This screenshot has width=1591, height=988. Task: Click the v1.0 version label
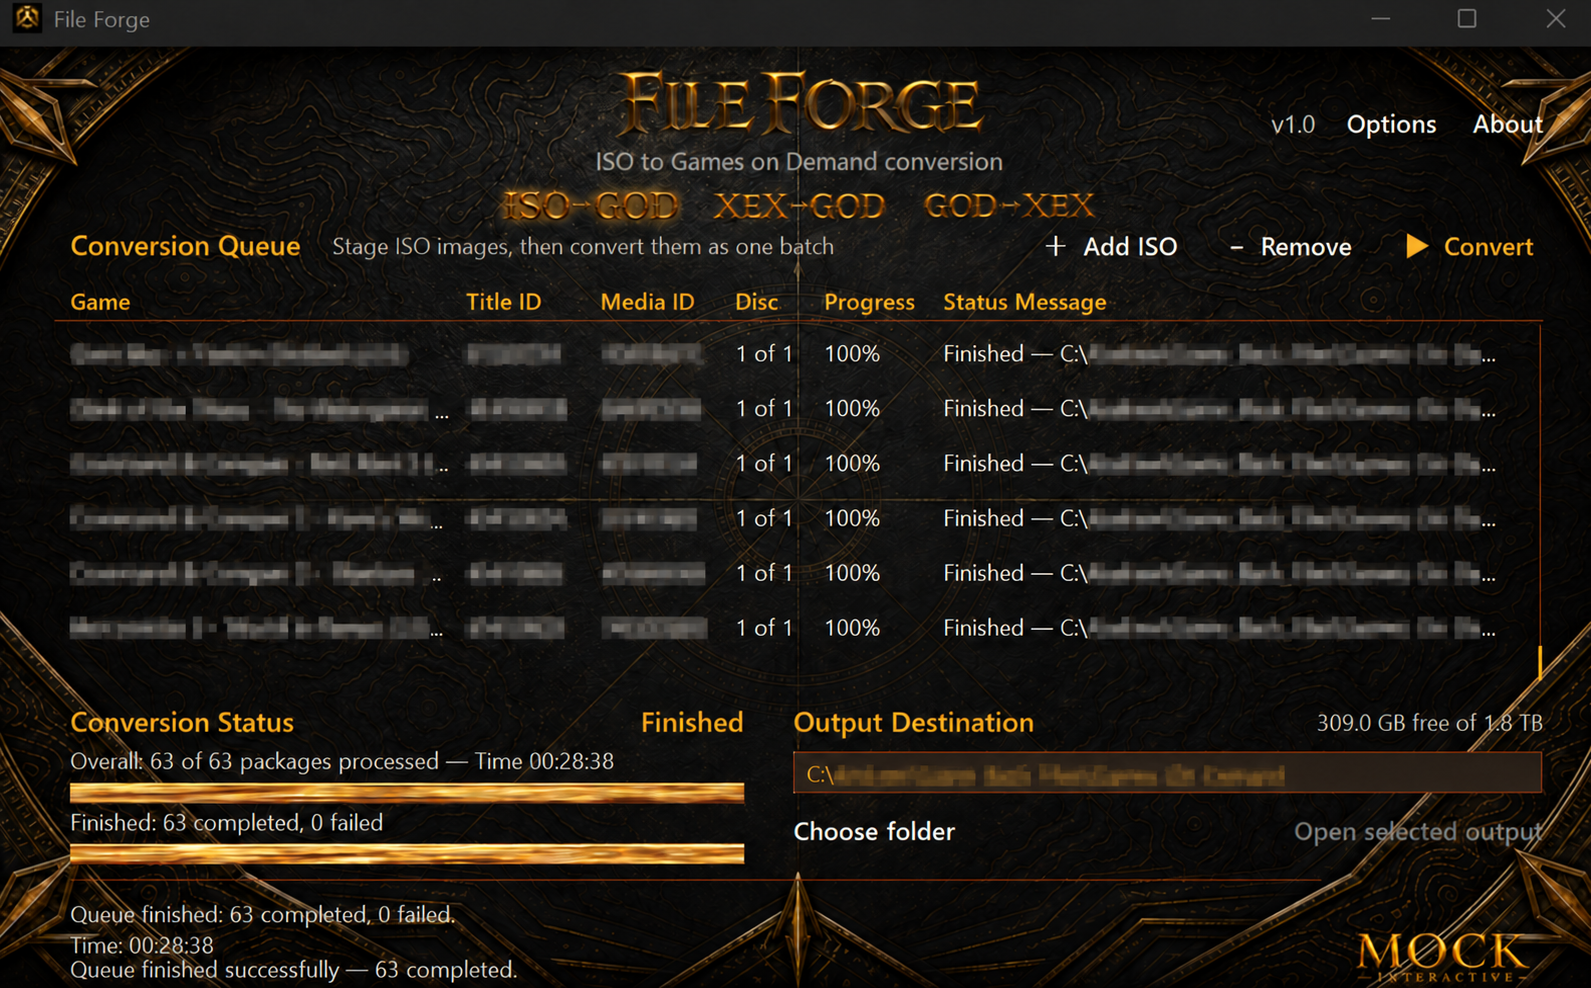[1292, 125]
